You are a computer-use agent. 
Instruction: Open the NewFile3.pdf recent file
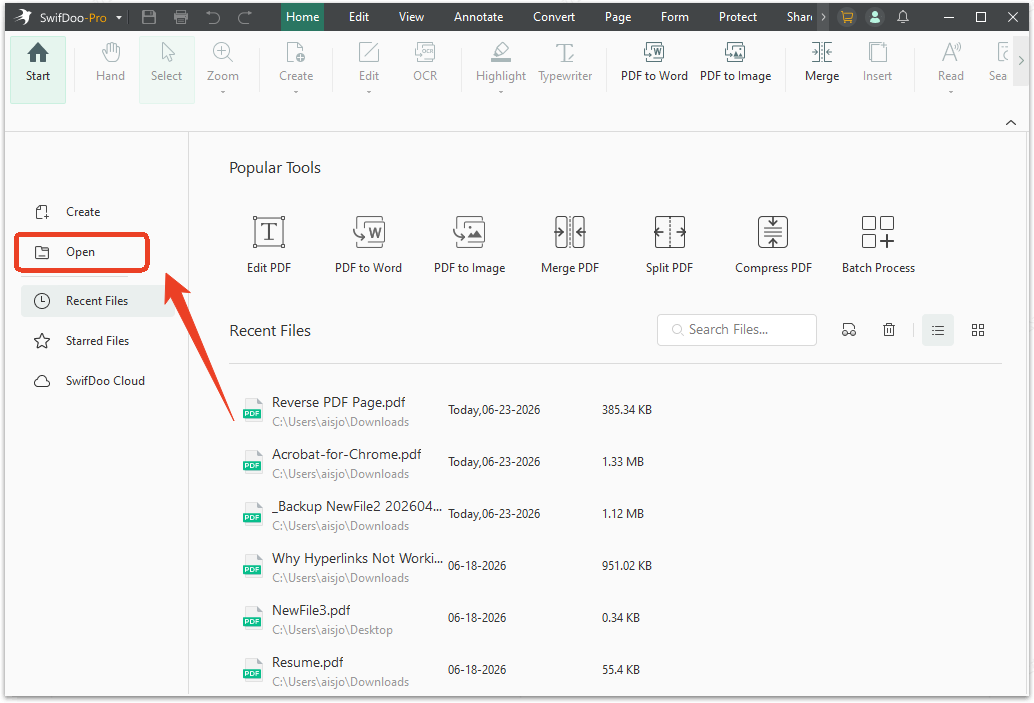pos(311,611)
